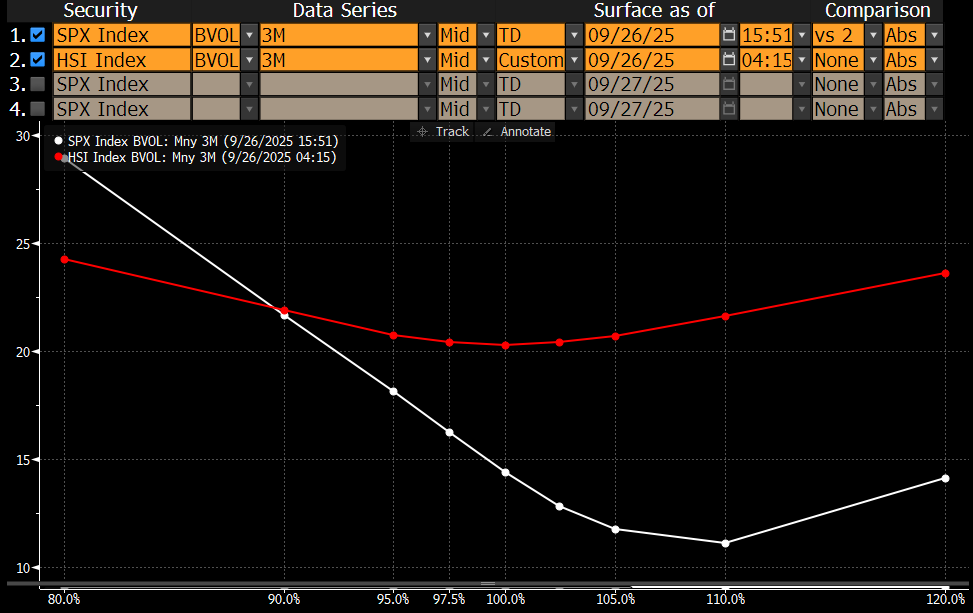
Task: Expand row 1 3M tenor dropdown
Action: point(427,35)
